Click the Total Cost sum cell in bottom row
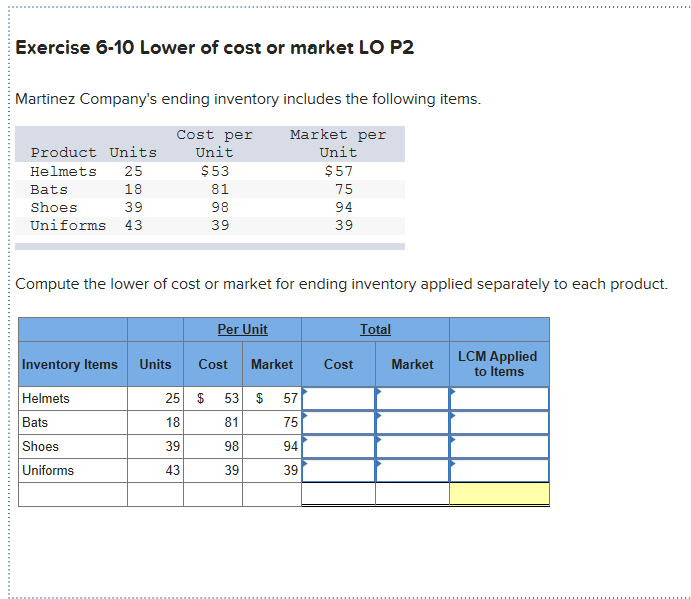 pos(338,494)
